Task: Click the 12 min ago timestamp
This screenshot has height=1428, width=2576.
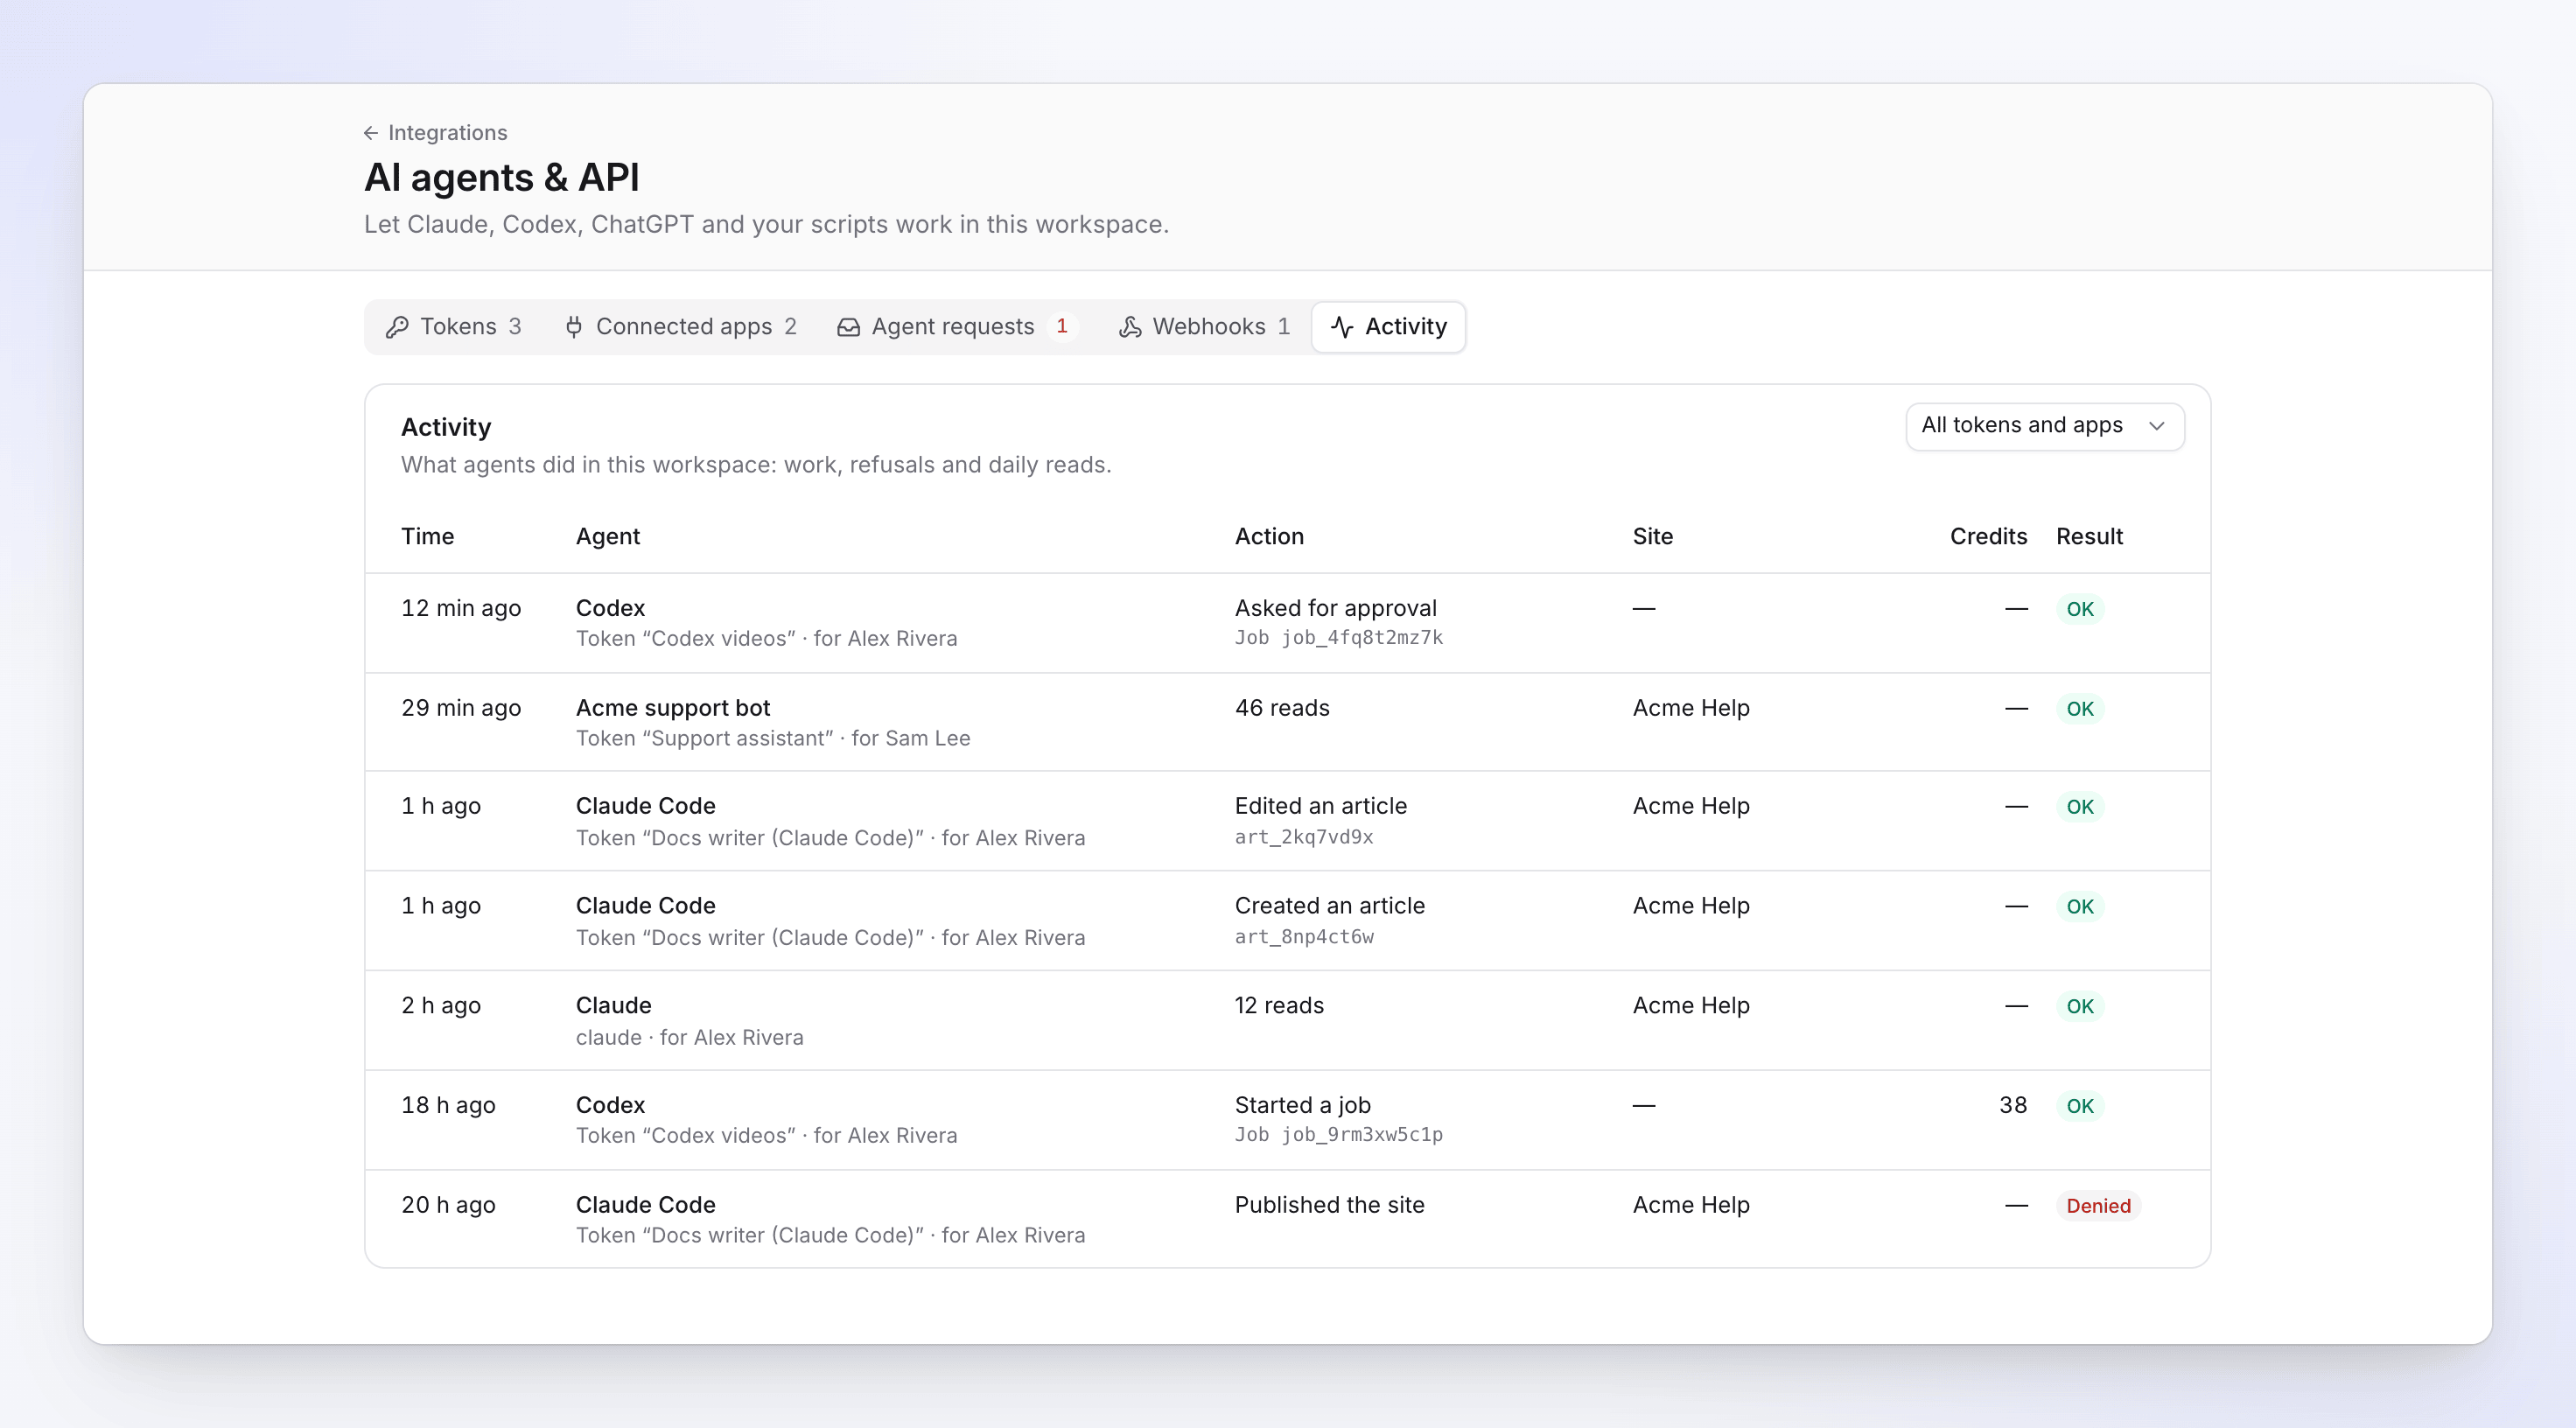Action: point(461,609)
